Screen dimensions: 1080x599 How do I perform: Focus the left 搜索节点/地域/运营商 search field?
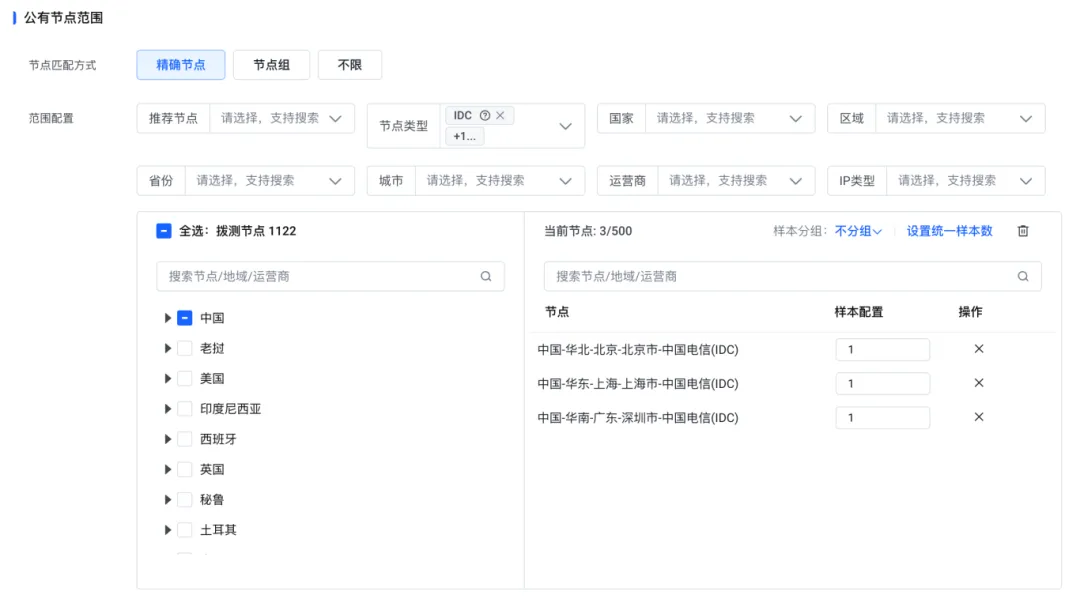coord(330,276)
